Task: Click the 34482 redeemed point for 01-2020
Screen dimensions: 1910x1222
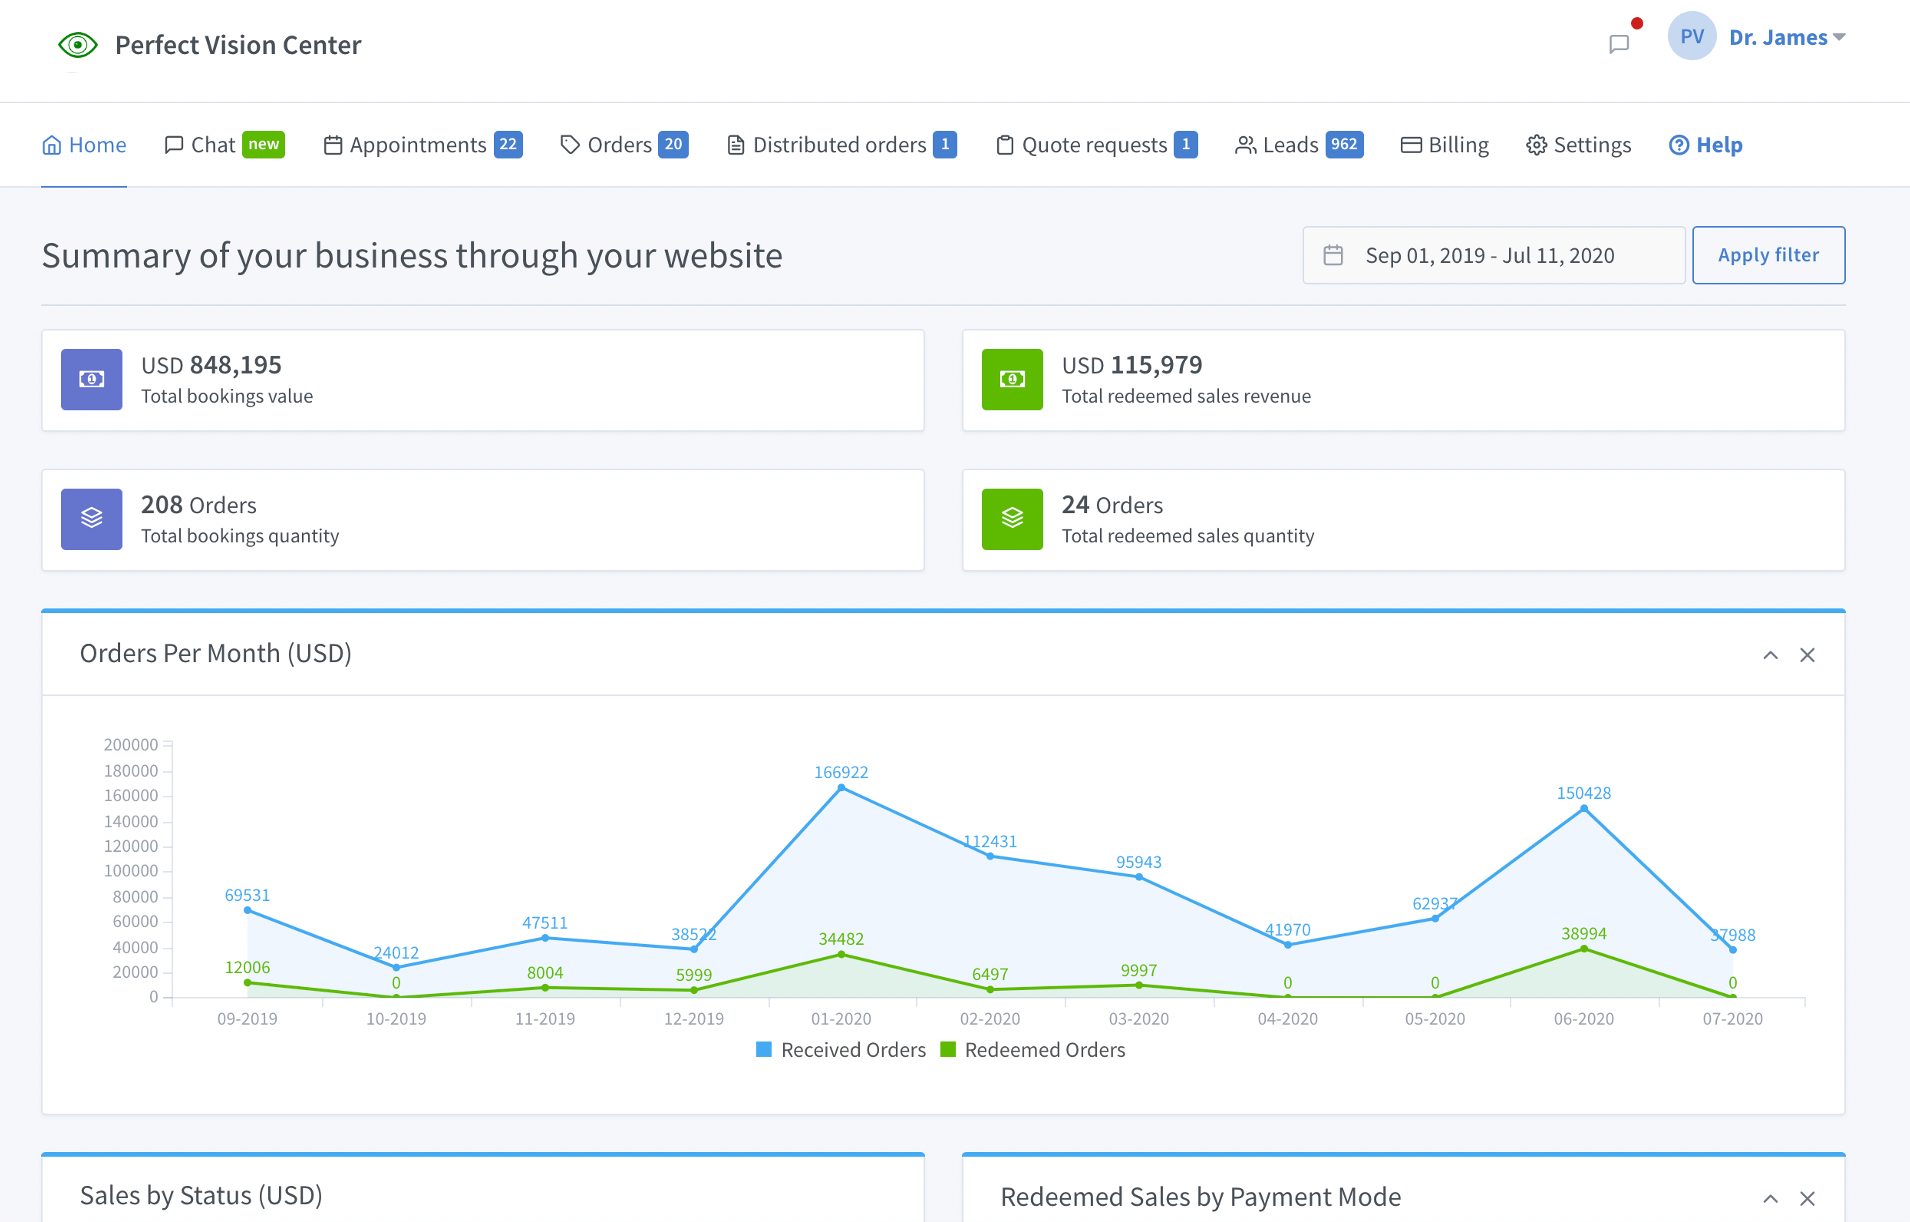Action: (x=841, y=954)
